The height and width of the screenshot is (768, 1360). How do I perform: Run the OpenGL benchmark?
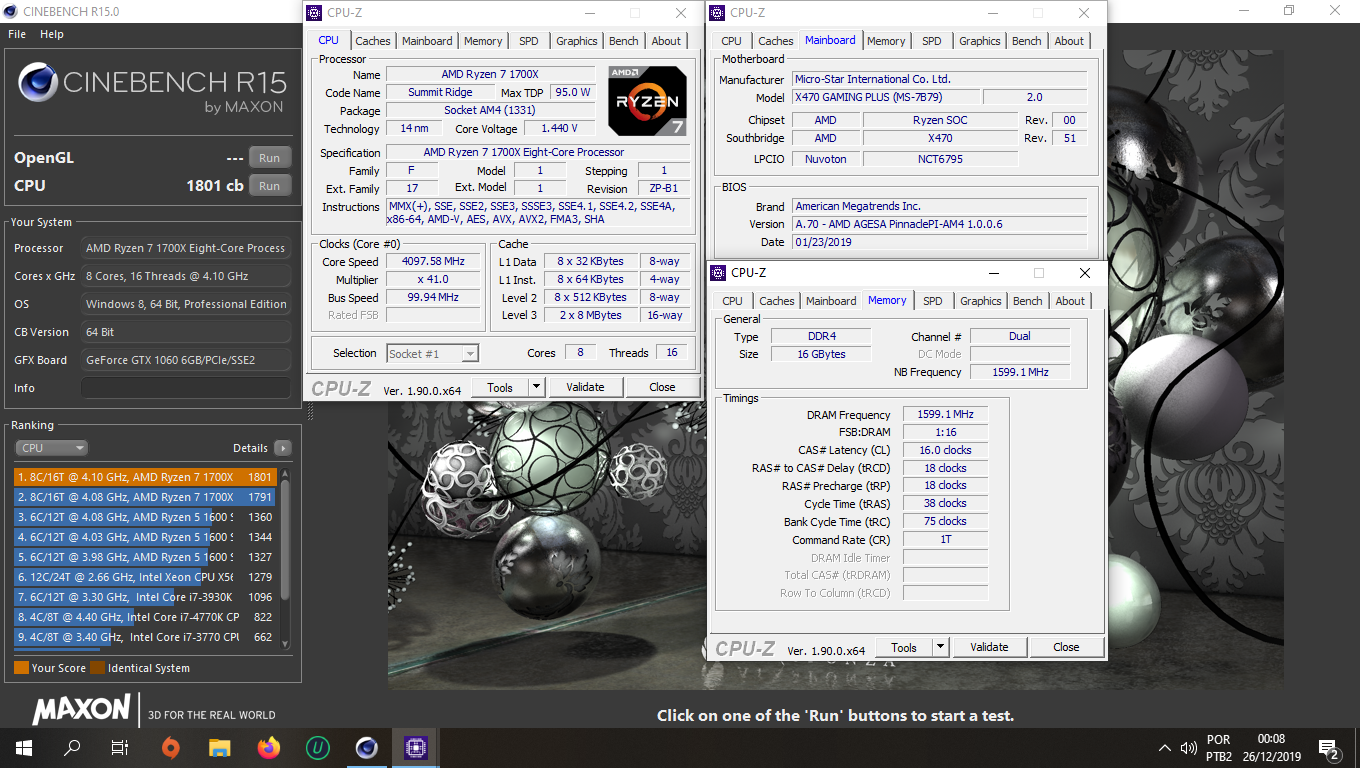270,158
